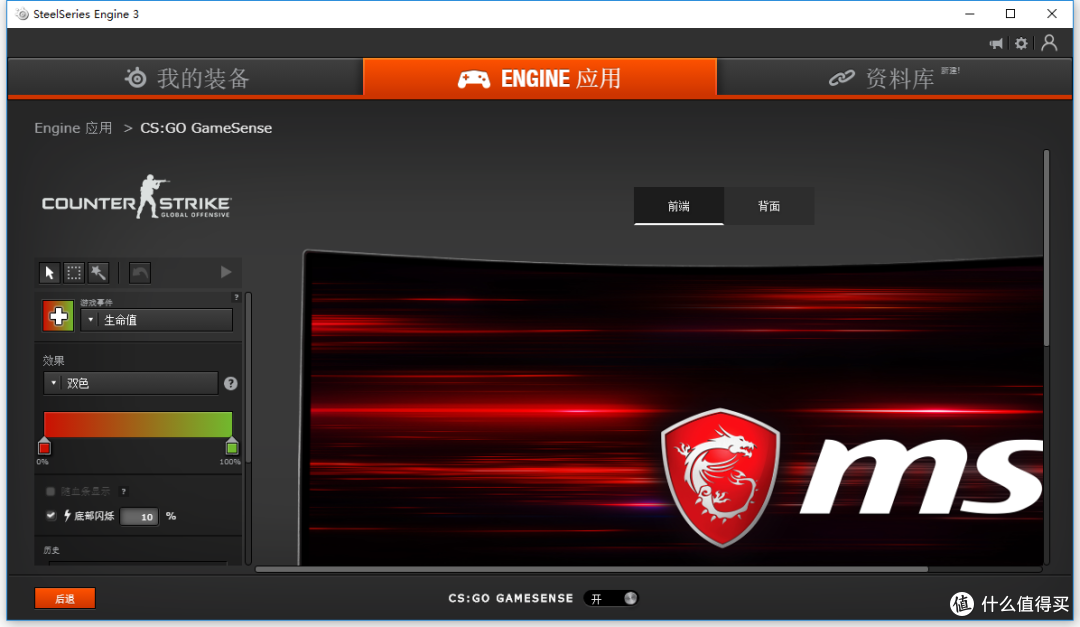This screenshot has height=627, width=1080.
Task: Click the 底部闪烁 percent input field
Action: click(139, 517)
